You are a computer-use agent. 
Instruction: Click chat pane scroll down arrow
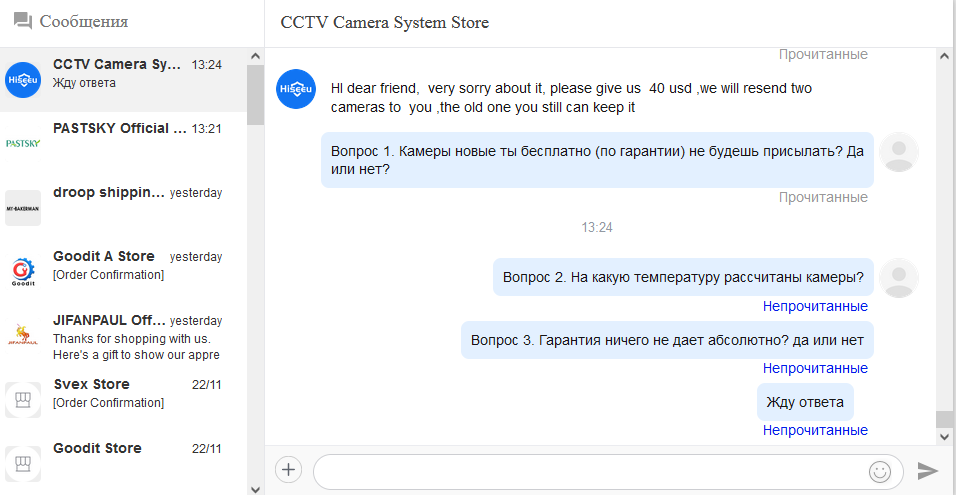(944, 436)
